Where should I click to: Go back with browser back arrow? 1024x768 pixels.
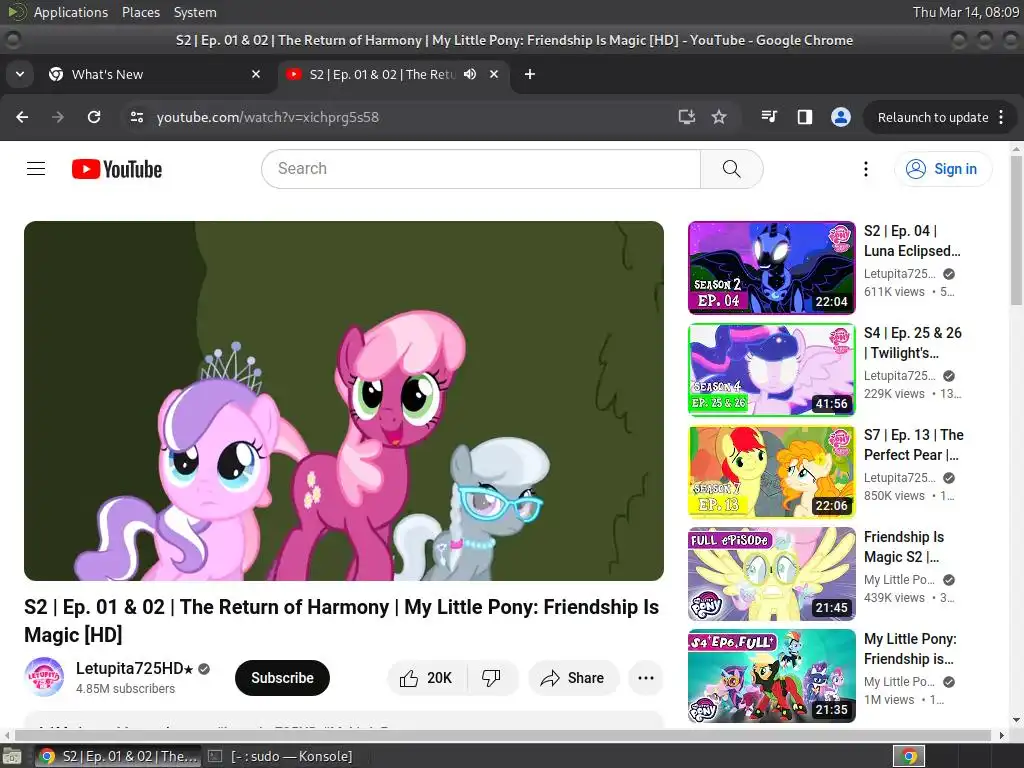point(22,117)
